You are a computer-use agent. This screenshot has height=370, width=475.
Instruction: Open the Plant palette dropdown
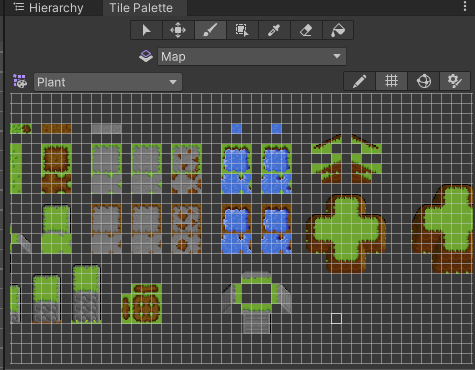tap(108, 82)
